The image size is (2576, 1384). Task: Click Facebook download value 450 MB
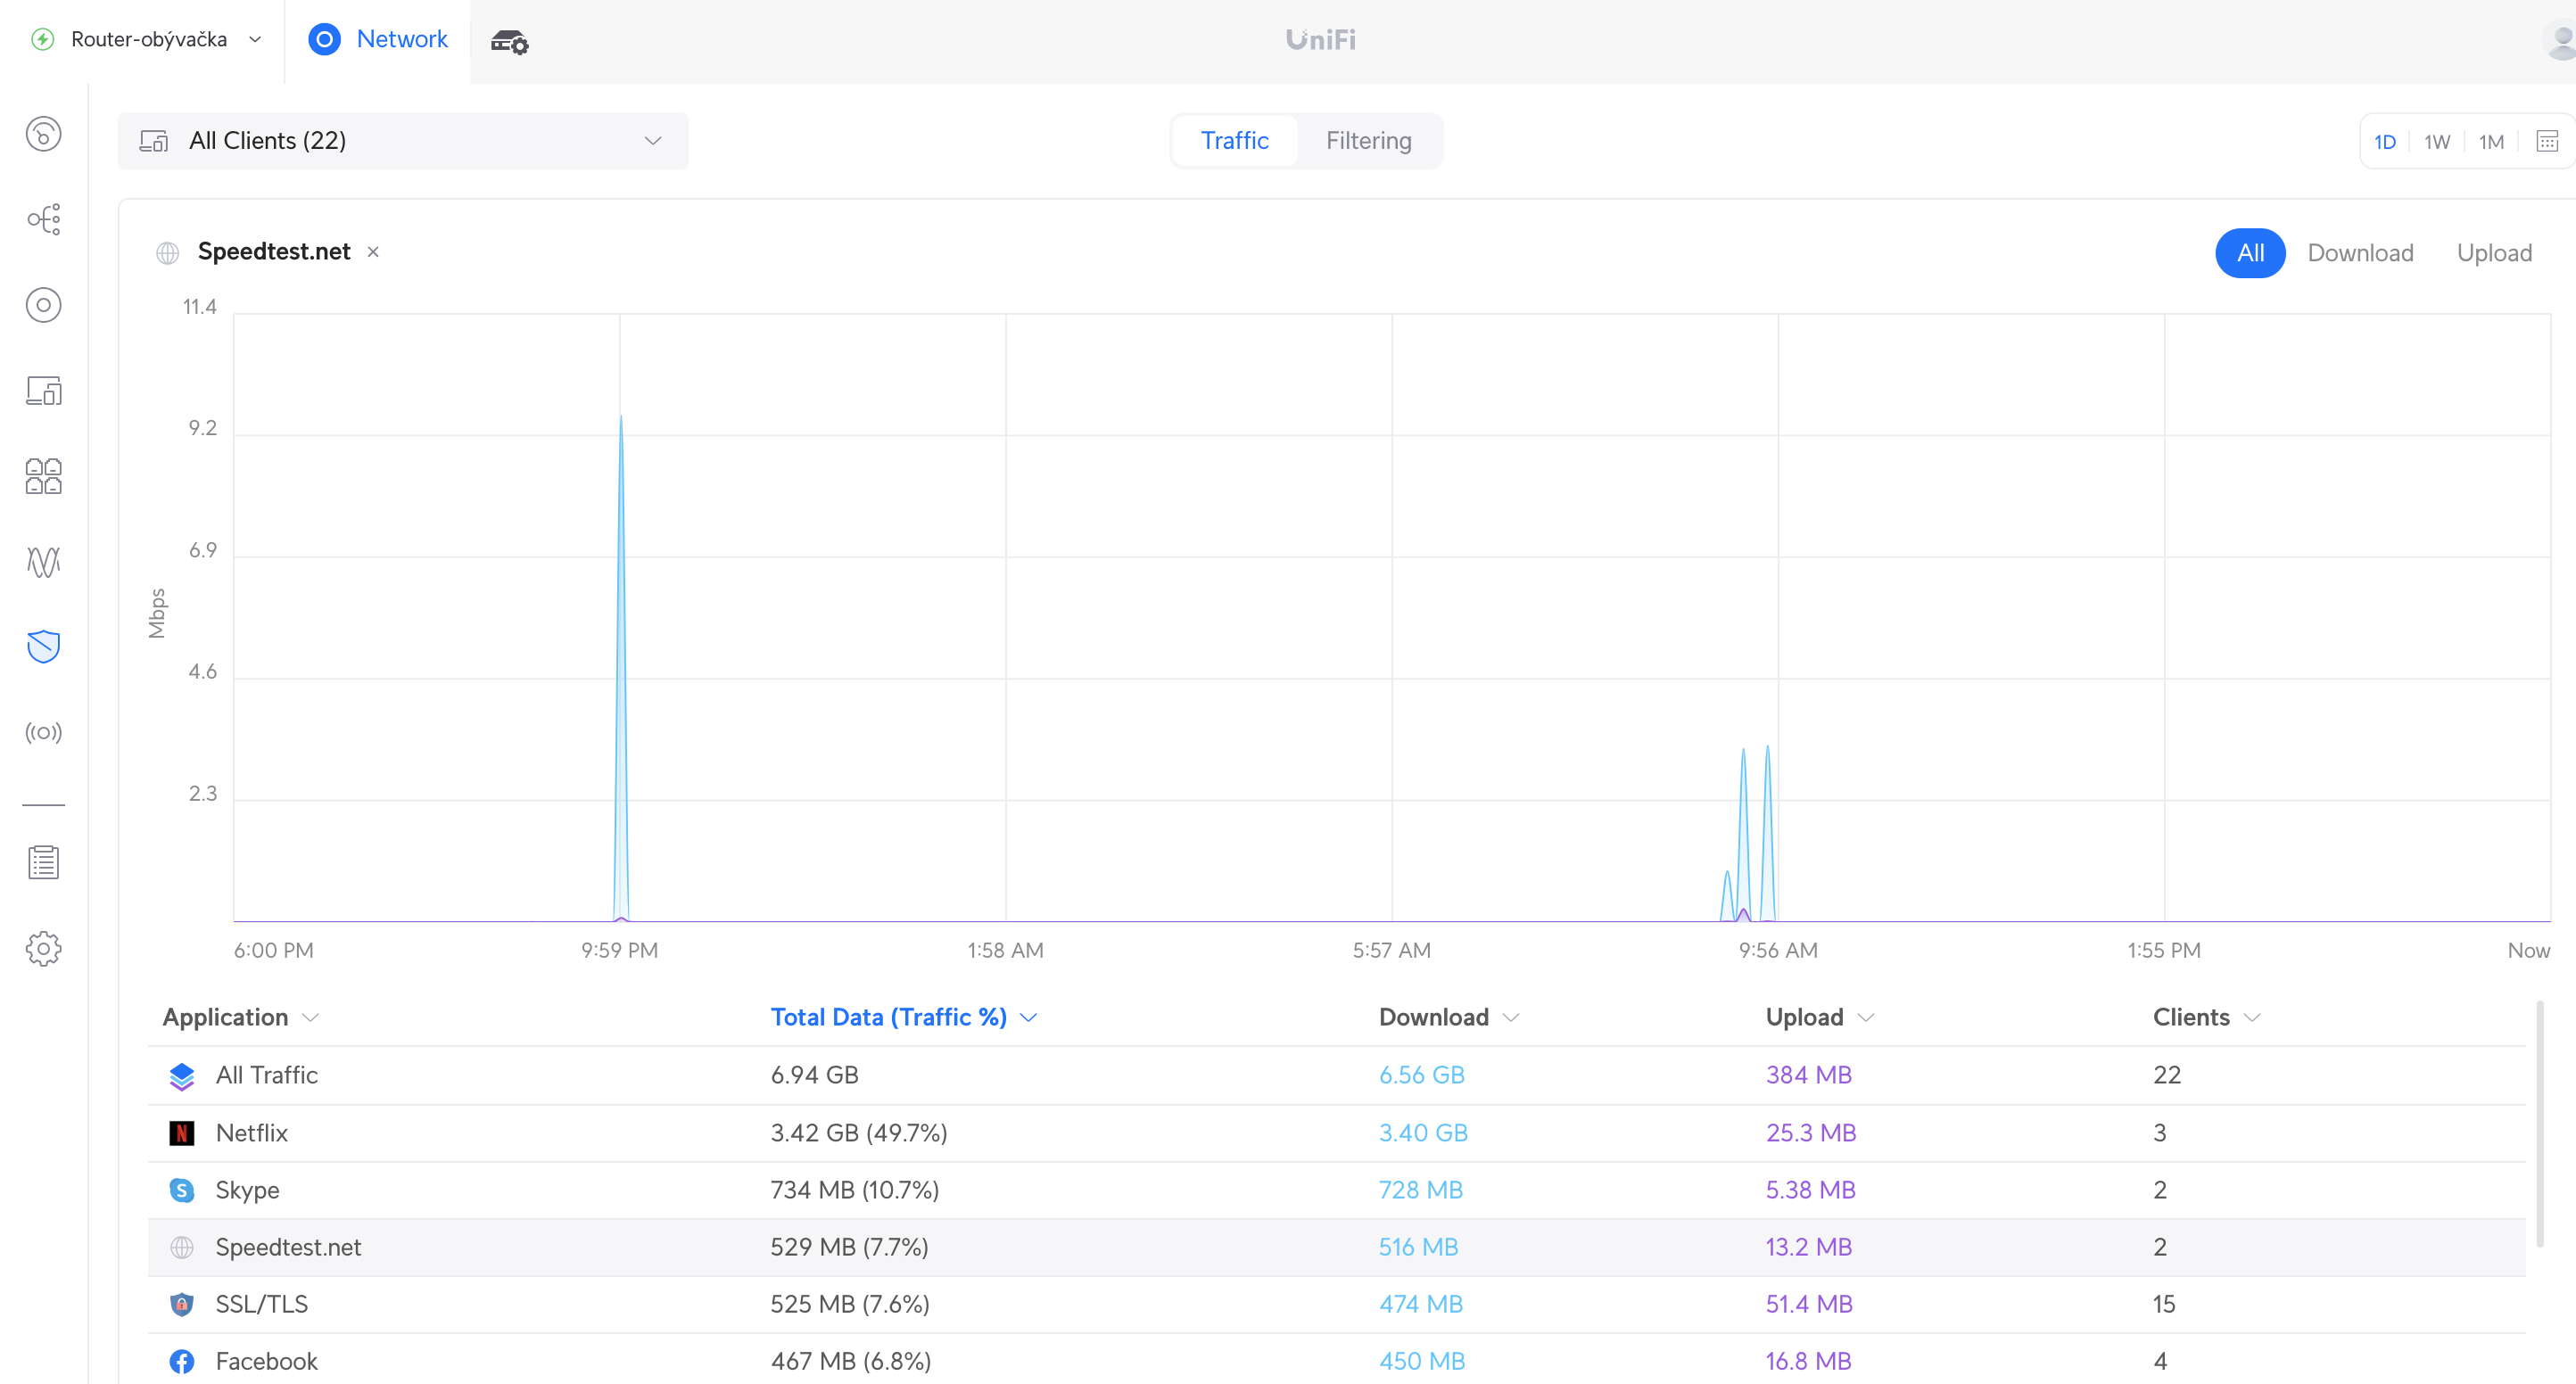(x=1421, y=1361)
